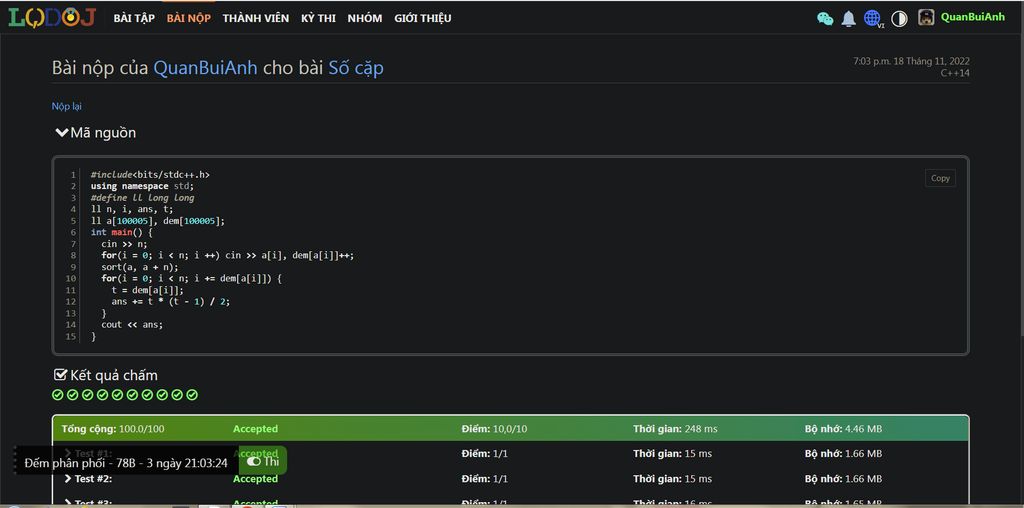1024x508 pixels.
Task: Open the Số cặp problem link
Action: [x=356, y=68]
